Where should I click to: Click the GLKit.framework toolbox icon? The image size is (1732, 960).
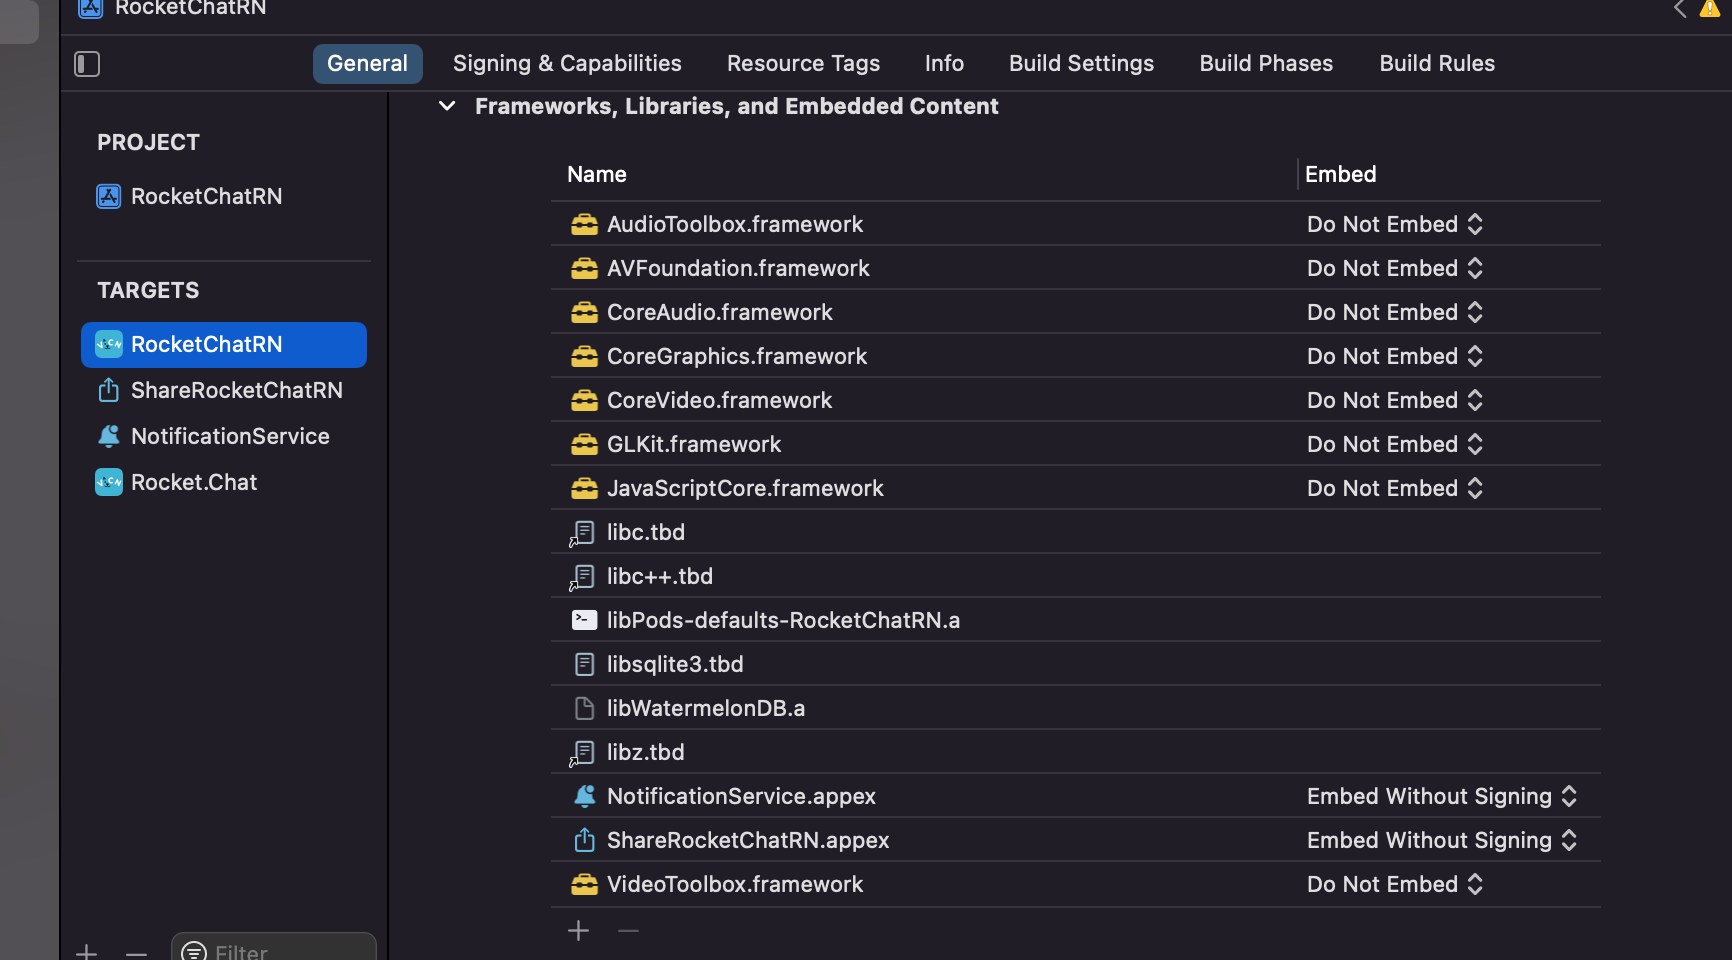pyautogui.click(x=584, y=444)
